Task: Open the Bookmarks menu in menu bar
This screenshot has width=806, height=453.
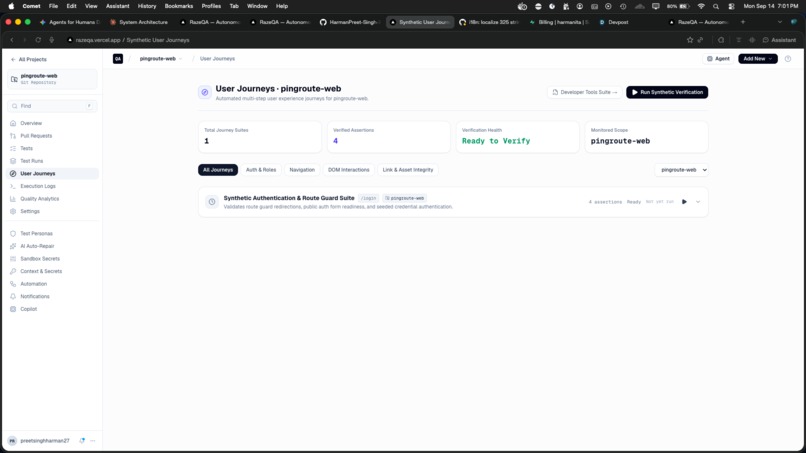Action: pyautogui.click(x=178, y=6)
